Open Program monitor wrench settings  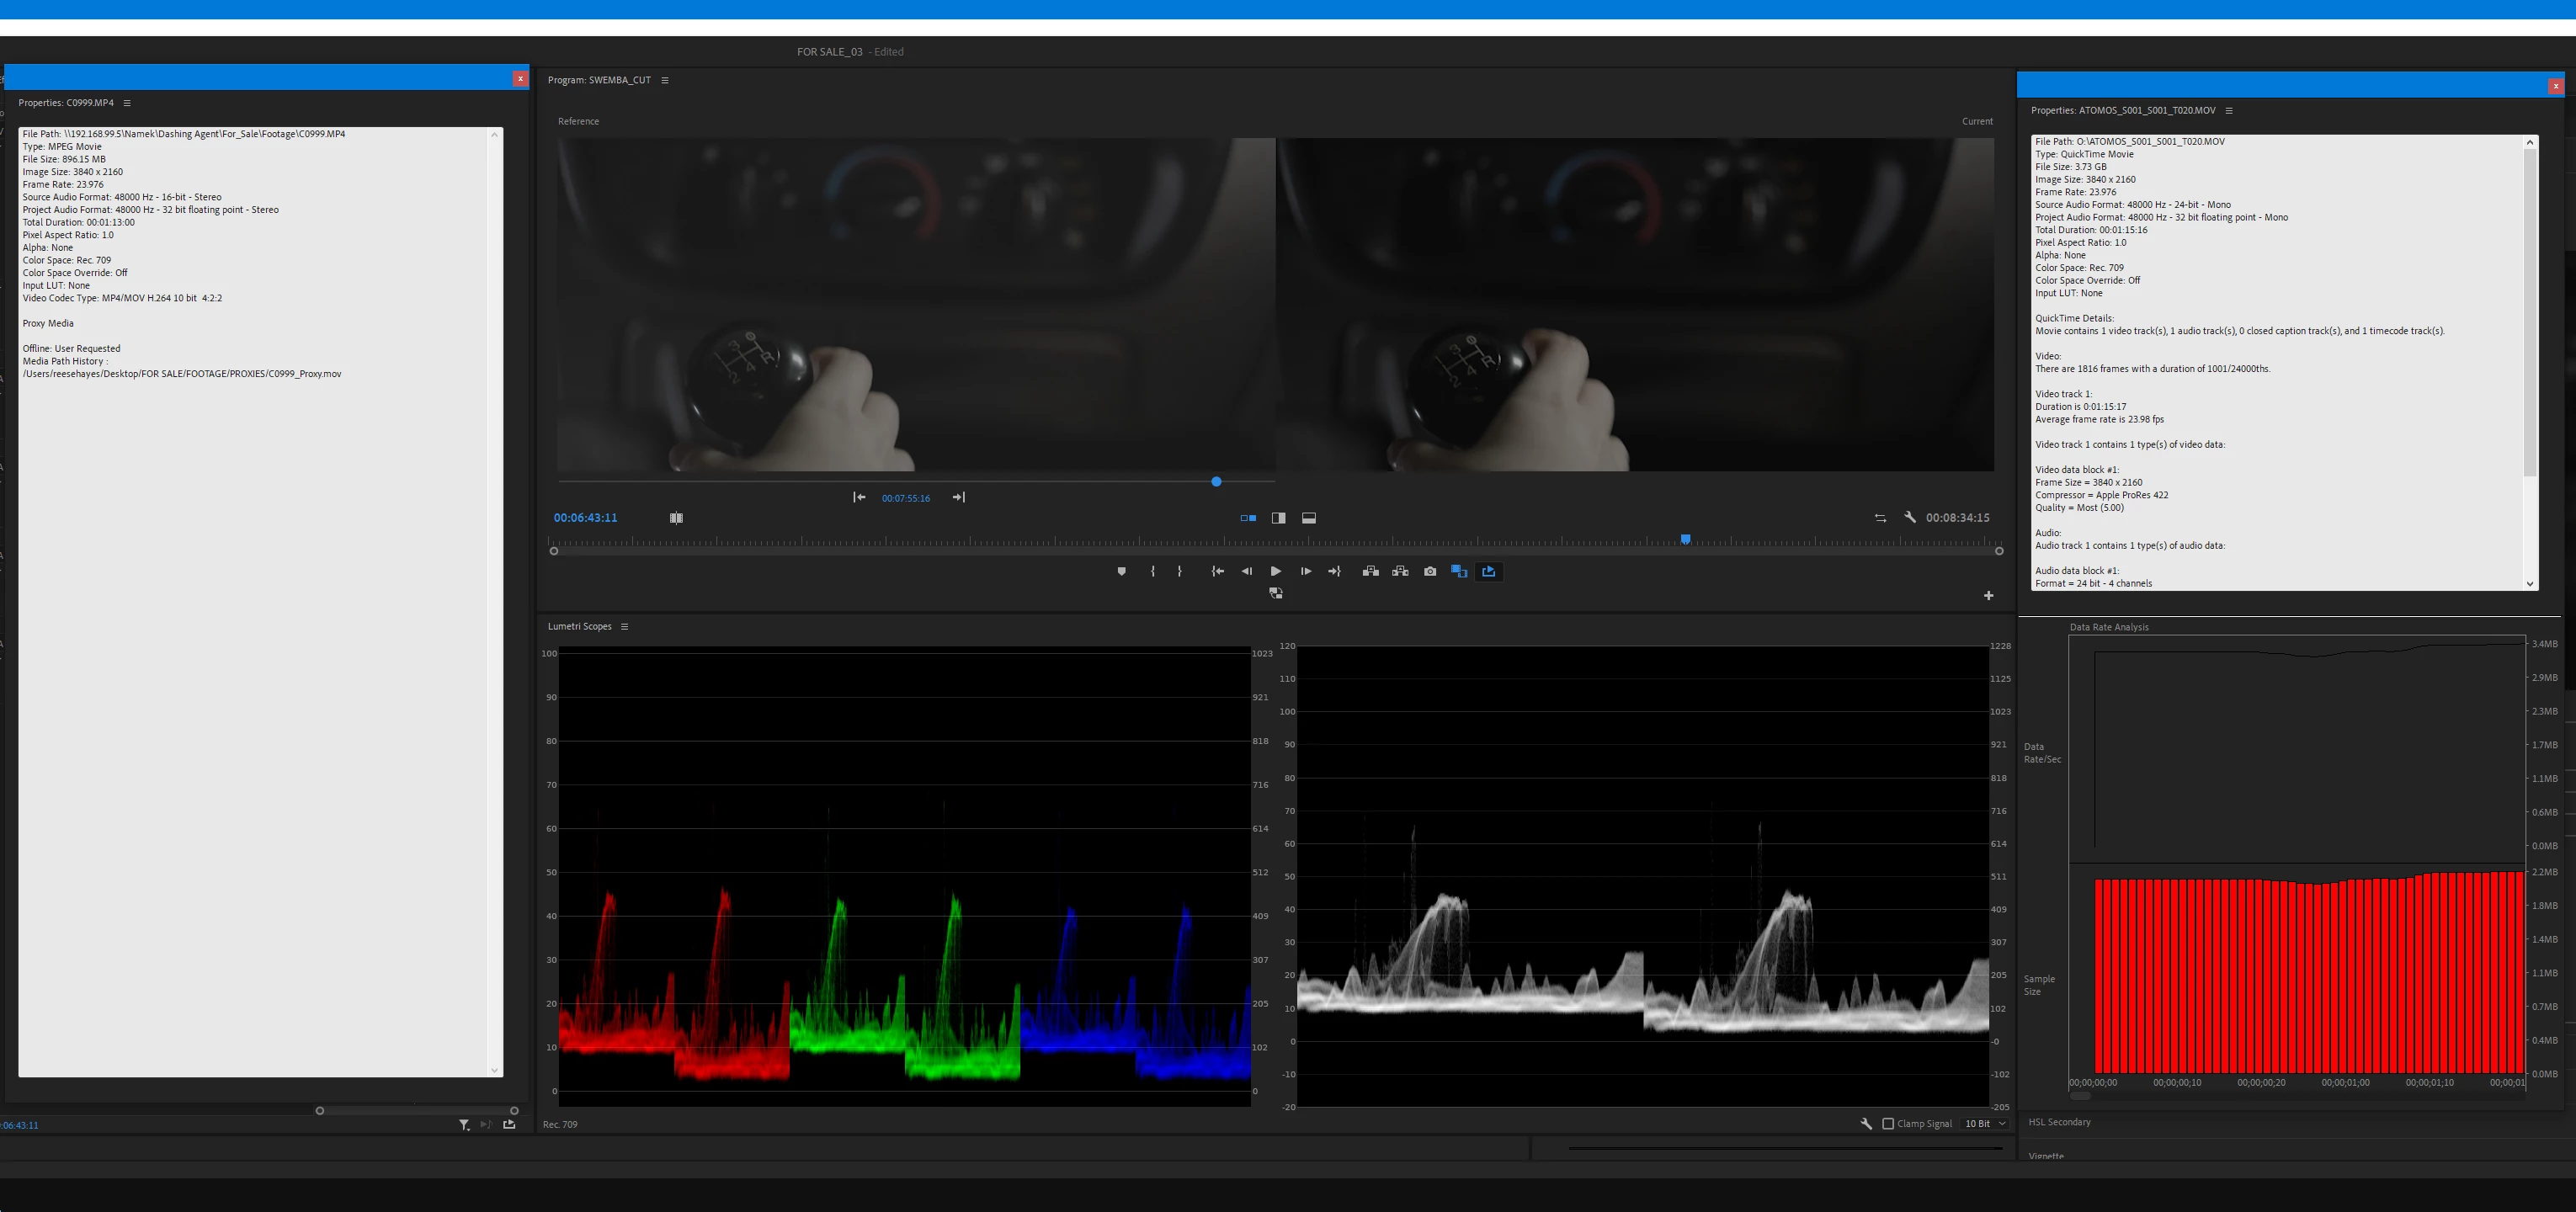1910,517
